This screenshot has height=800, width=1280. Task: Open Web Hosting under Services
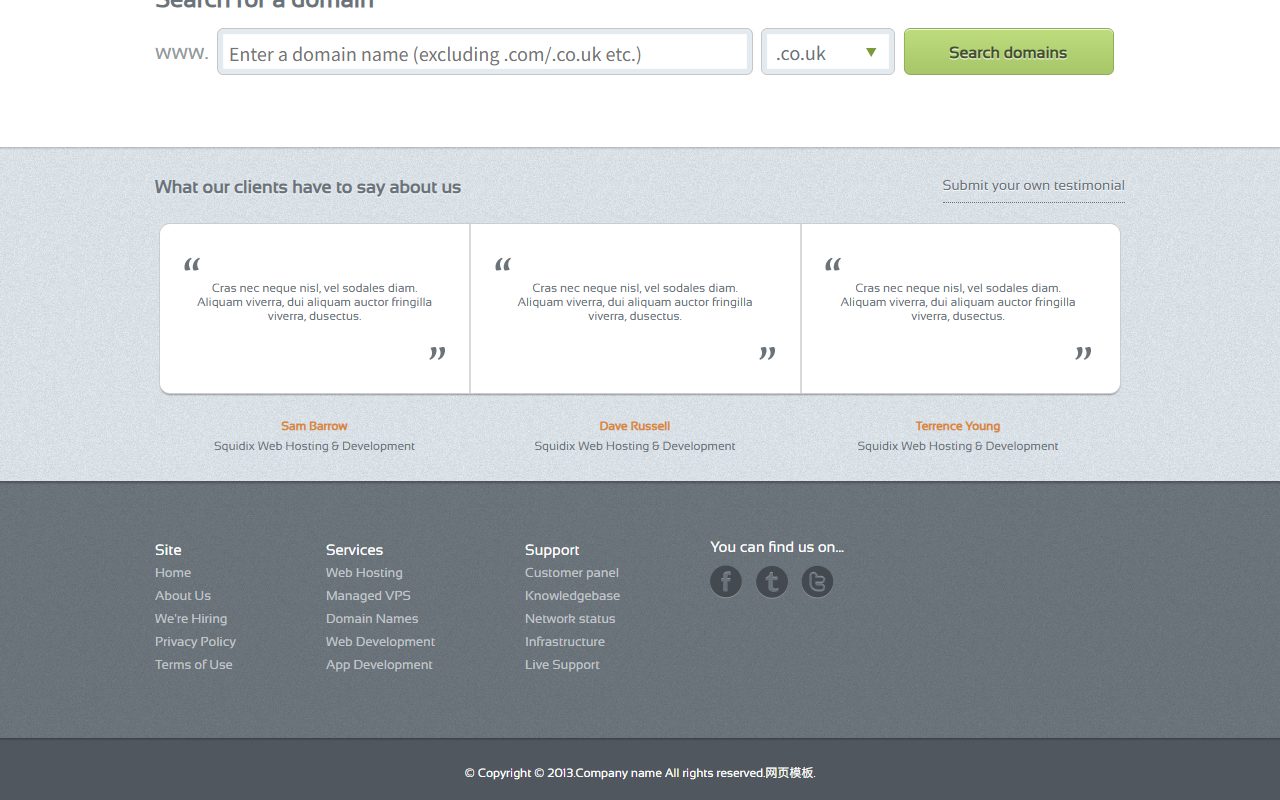364,573
